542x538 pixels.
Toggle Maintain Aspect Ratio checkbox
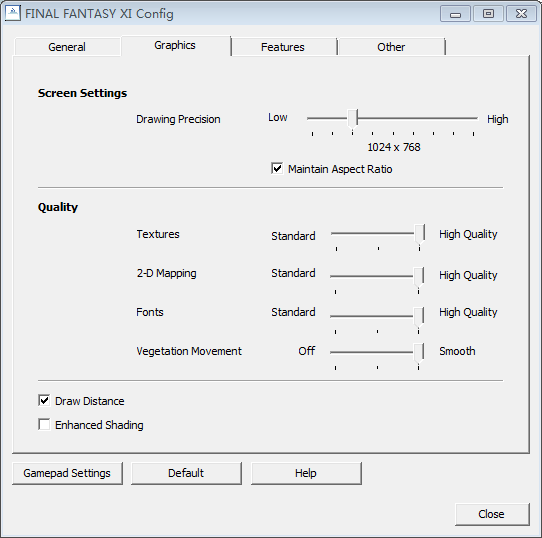[x=277, y=169]
